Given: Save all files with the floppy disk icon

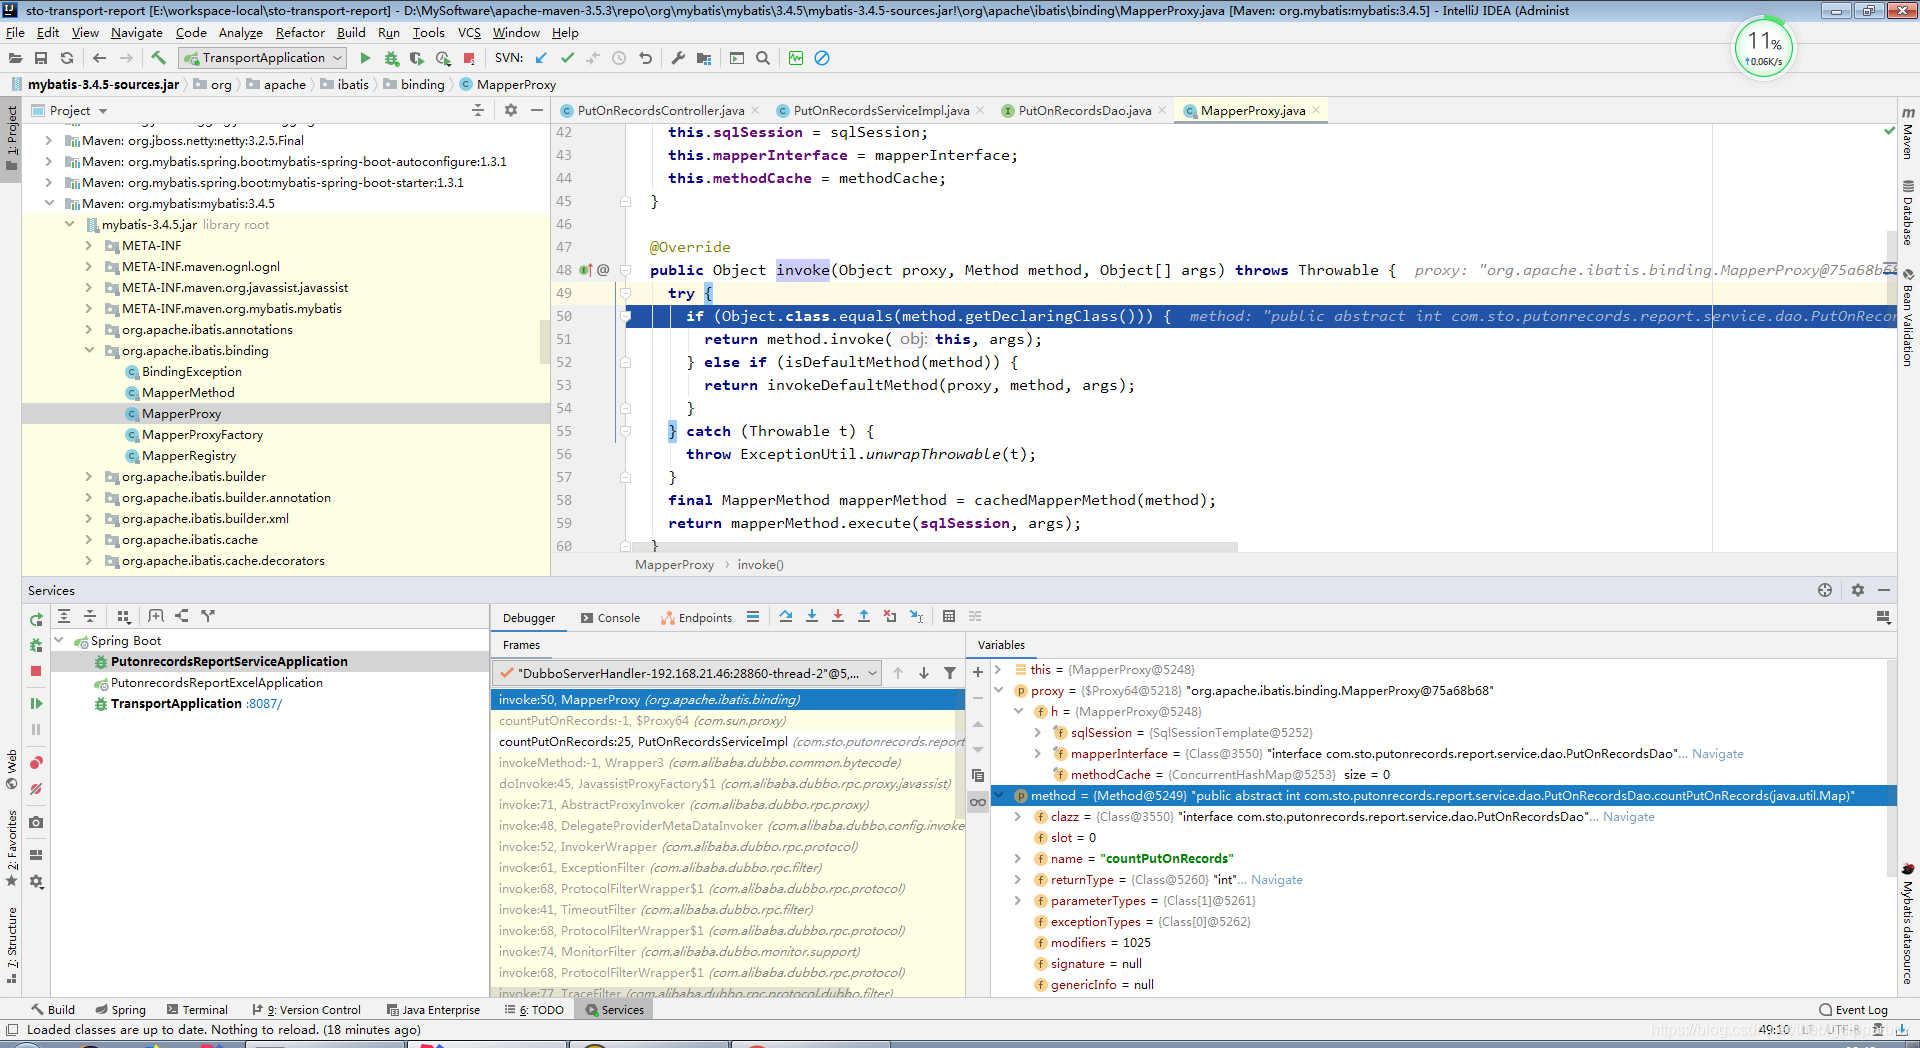Looking at the screenshot, I should 41,58.
